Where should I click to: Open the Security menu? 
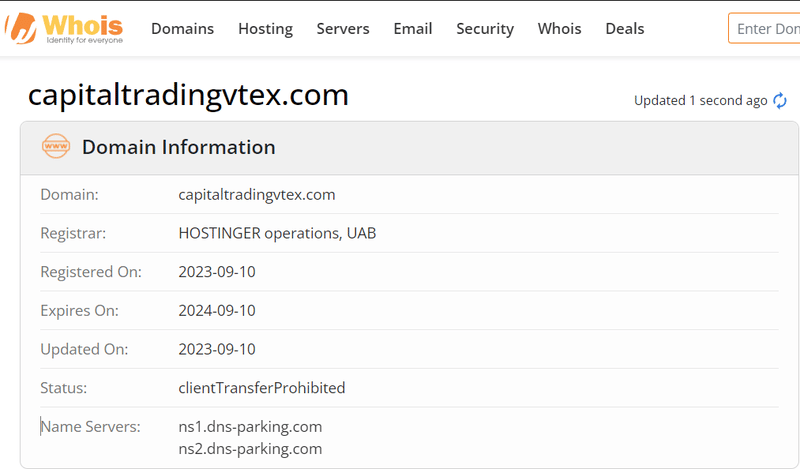click(485, 29)
